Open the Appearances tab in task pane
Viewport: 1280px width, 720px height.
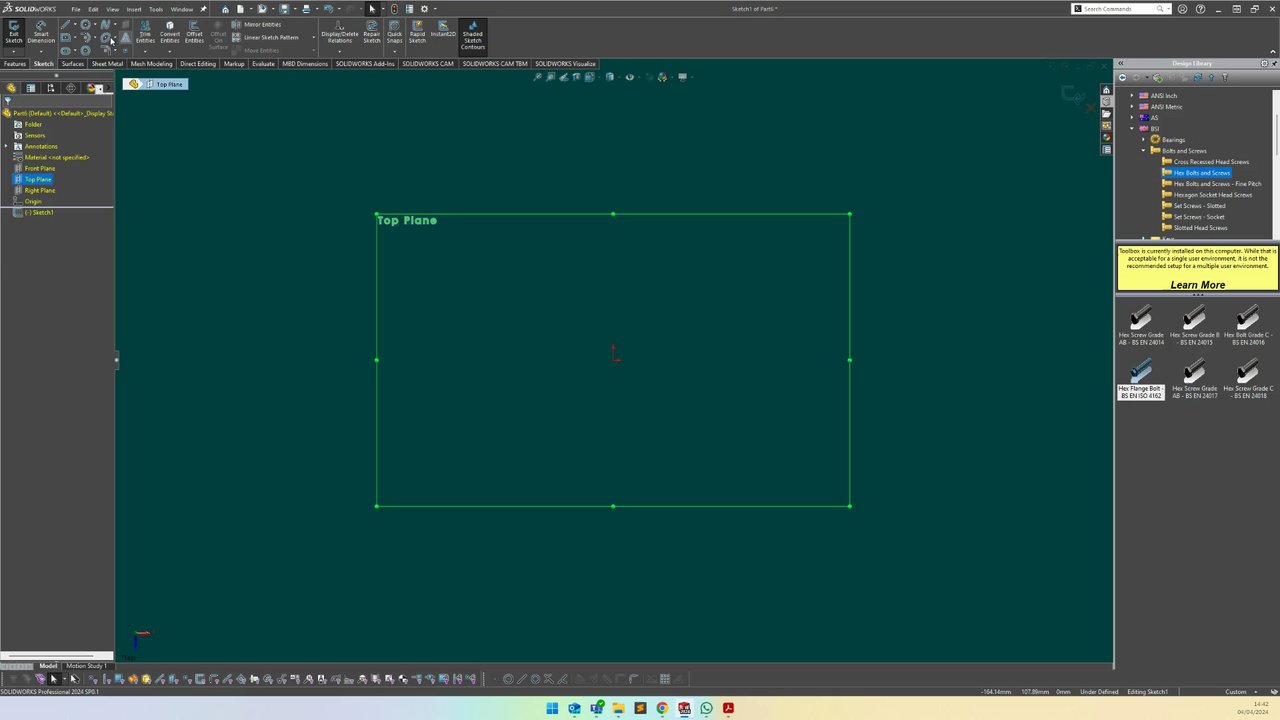pyautogui.click(x=1106, y=137)
